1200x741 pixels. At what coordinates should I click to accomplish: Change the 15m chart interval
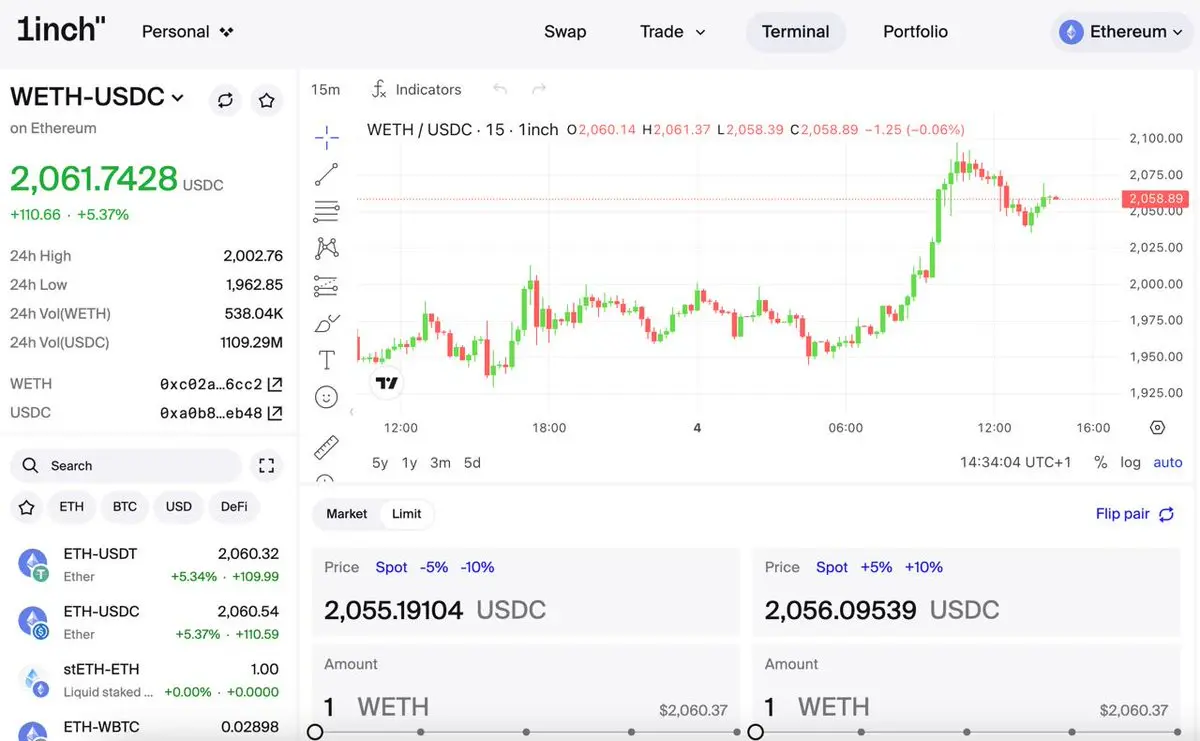coord(325,89)
